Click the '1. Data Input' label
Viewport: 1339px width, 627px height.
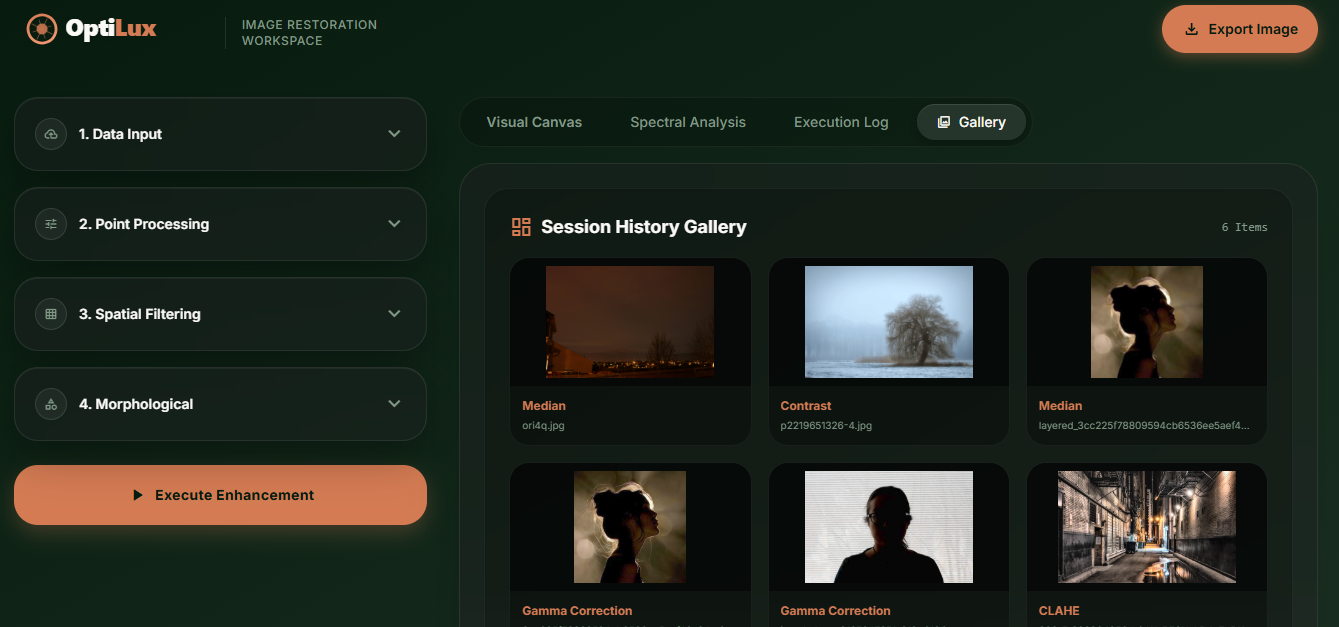[120, 134]
